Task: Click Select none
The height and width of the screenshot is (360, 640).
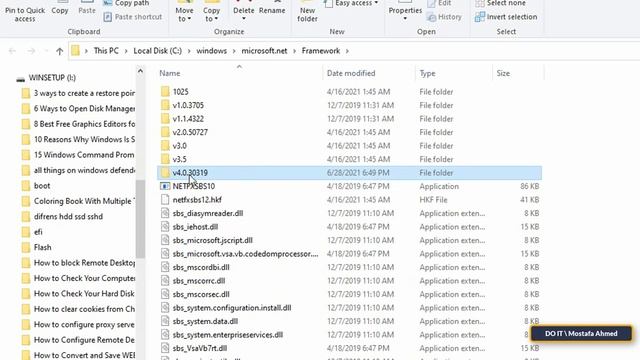Action: coord(506,3)
